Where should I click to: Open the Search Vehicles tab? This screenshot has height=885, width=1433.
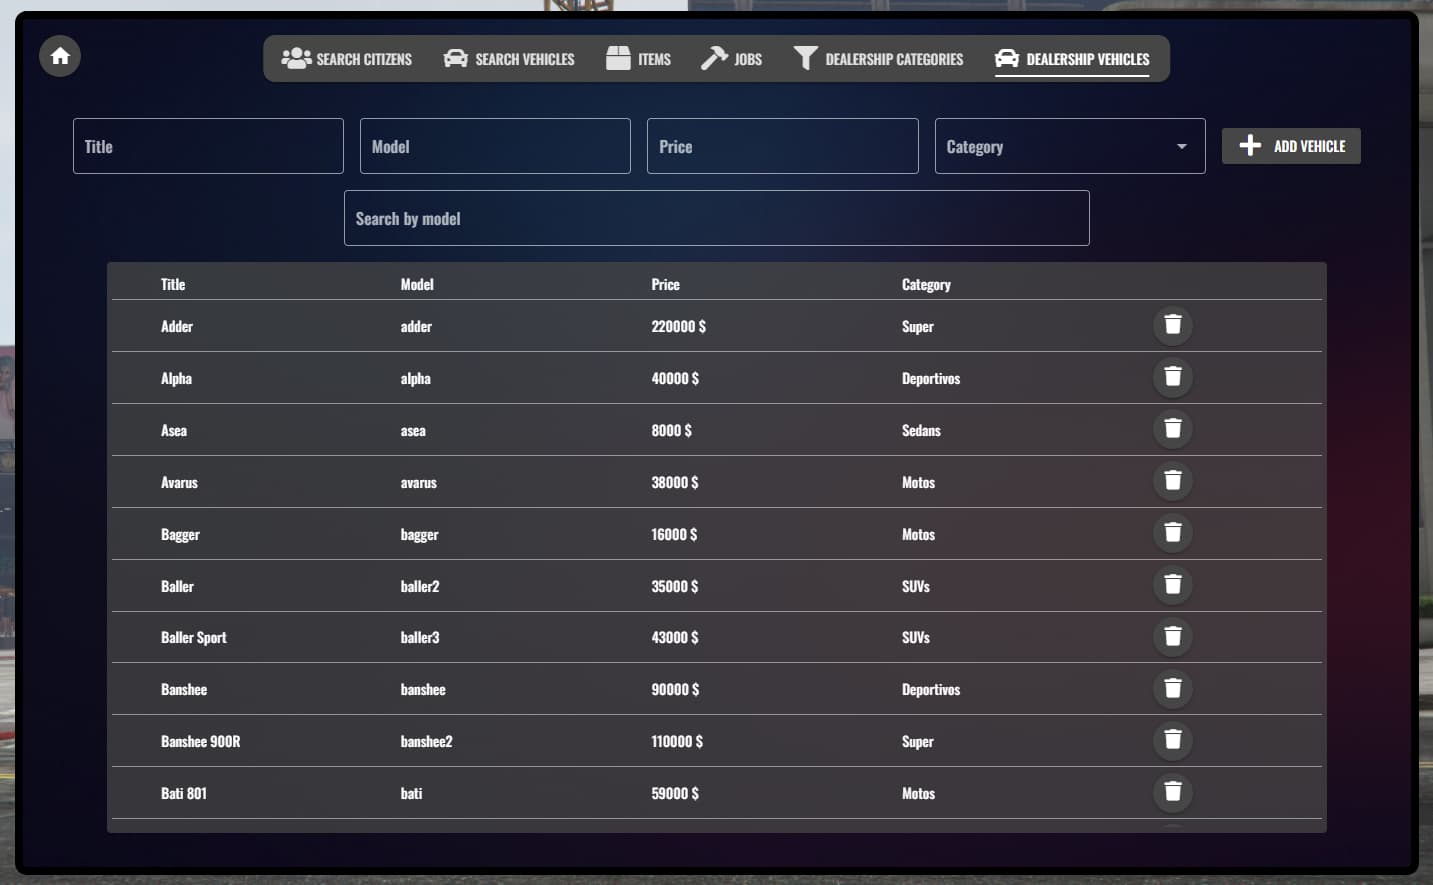point(509,59)
